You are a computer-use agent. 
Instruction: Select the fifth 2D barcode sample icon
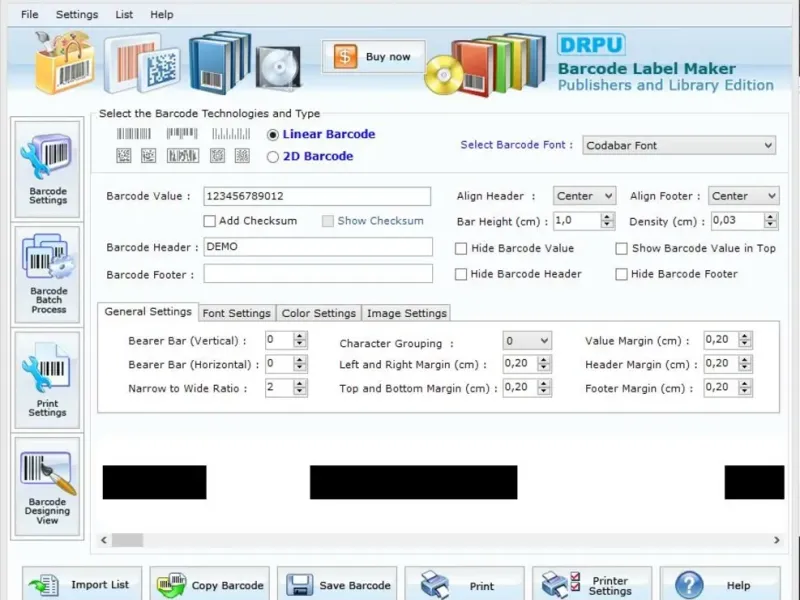point(242,156)
